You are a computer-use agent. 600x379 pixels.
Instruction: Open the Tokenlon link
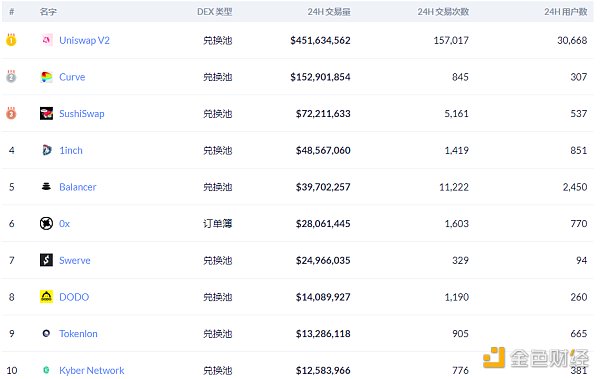coord(78,333)
